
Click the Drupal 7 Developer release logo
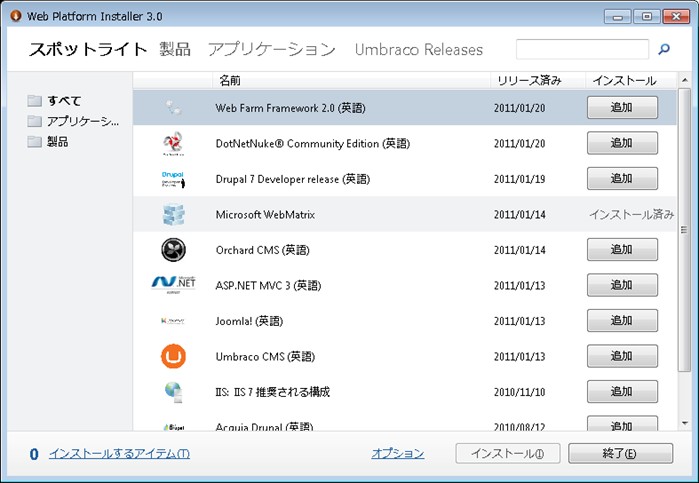pyautogui.click(x=173, y=179)
